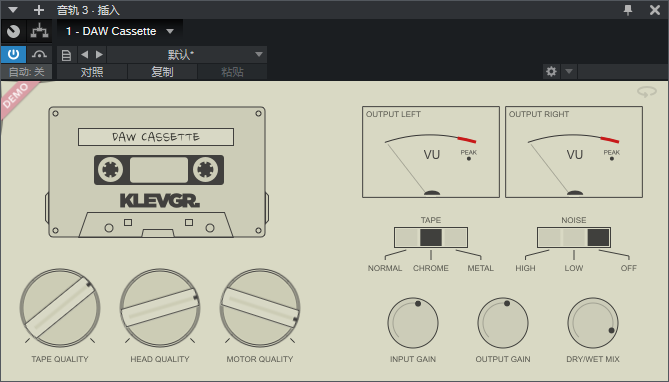669x382 pixels.
Task: Click the undo arrow icon in plugin
Action: pyautogui.click(x=647, y=92)
